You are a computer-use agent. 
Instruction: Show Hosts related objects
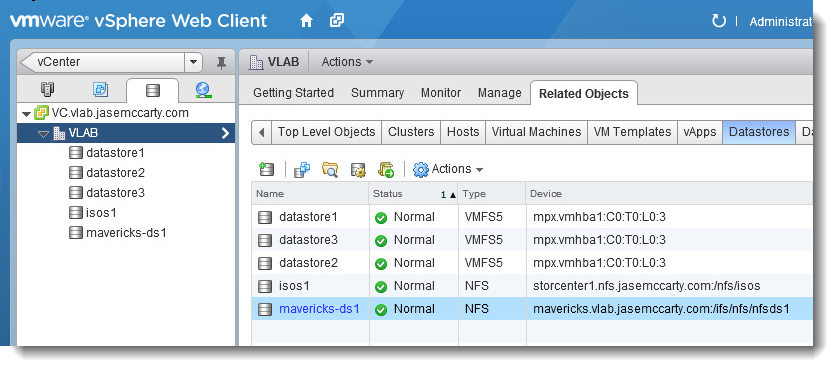click(x=463, y=132)
